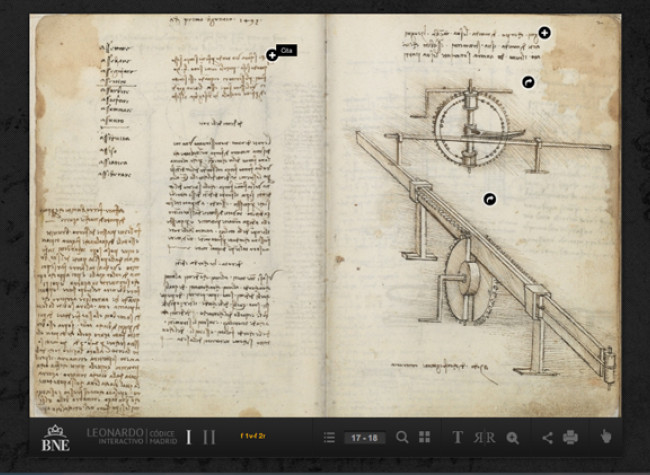Screen dimensions: 650x475
Task: Open the table of contents list icon
Action: coord(329,437)
